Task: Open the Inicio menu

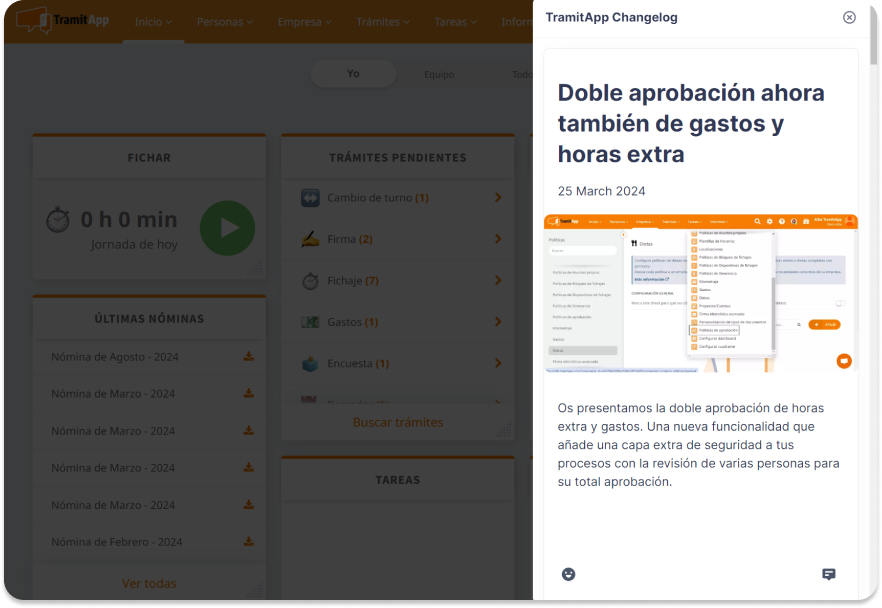Action: [x=153, y=22]
